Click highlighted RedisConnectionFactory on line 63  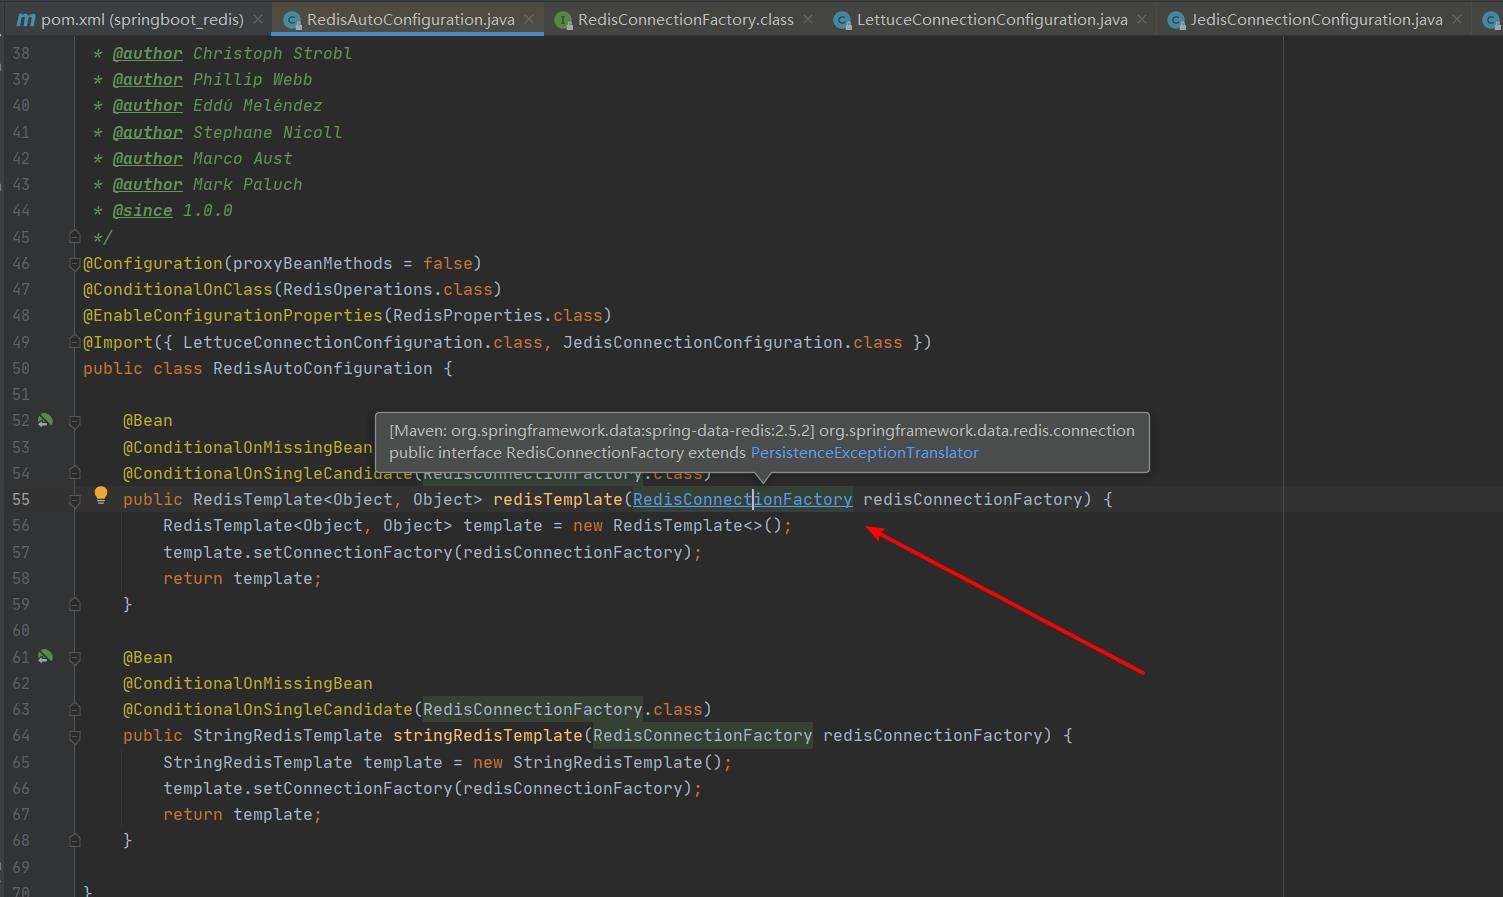pos(533,709)
